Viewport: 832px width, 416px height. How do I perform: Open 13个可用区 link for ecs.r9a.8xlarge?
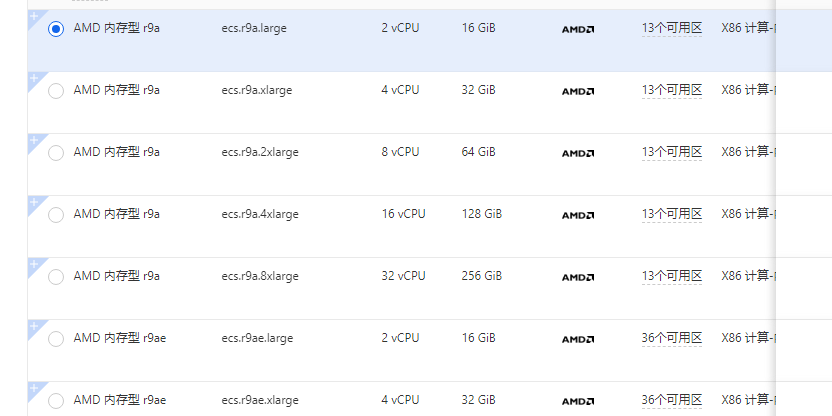pyautogui.click(x=672, y=276)
